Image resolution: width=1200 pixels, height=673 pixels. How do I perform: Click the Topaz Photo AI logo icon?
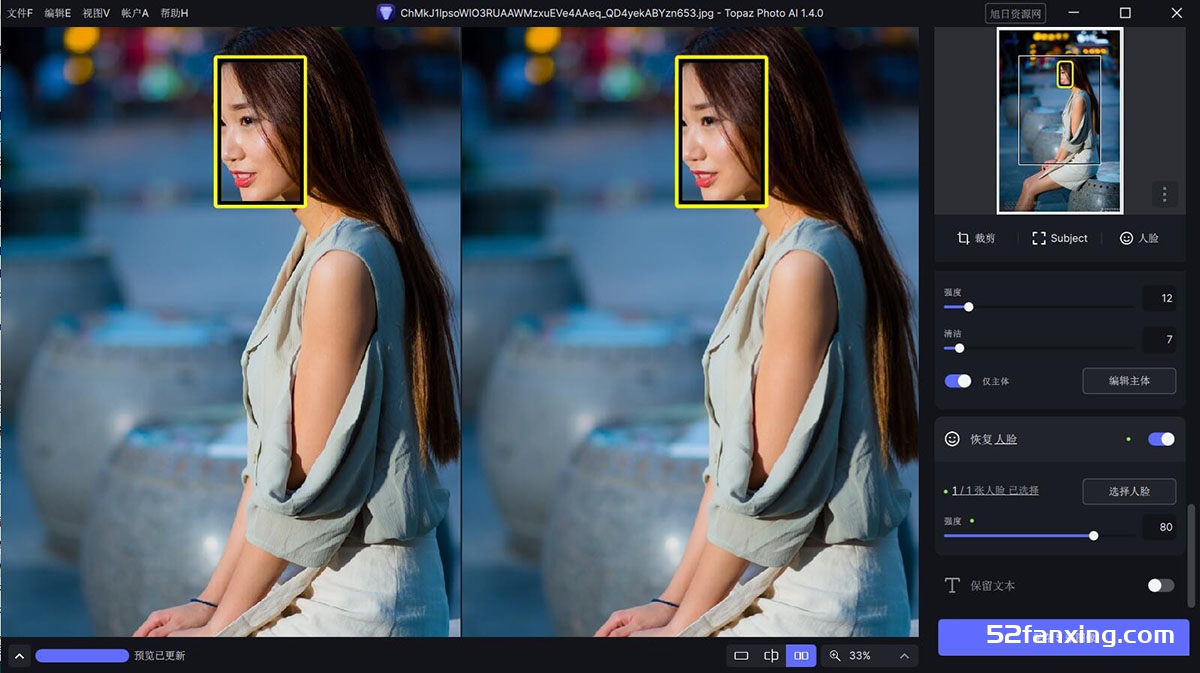[385, 13]
